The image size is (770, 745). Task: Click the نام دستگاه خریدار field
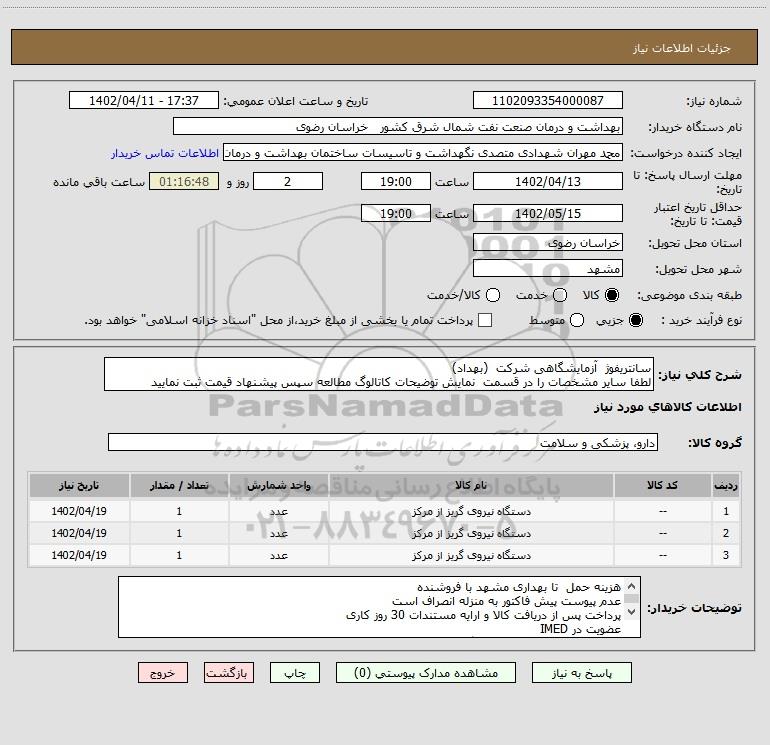(x=398, y=127)
